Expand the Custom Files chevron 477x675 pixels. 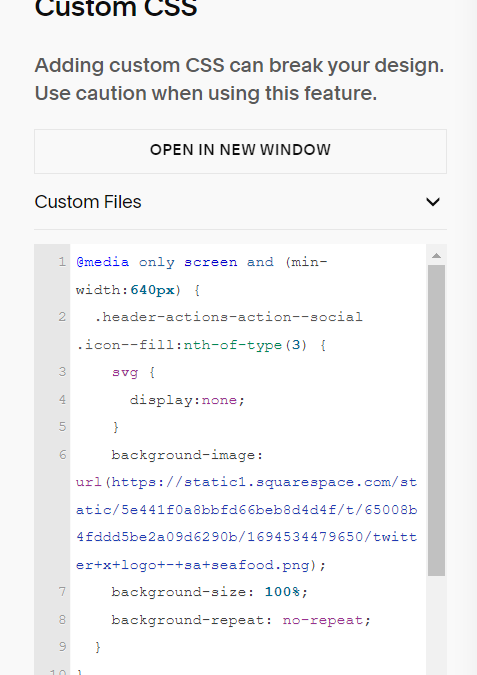pos(433,201)
